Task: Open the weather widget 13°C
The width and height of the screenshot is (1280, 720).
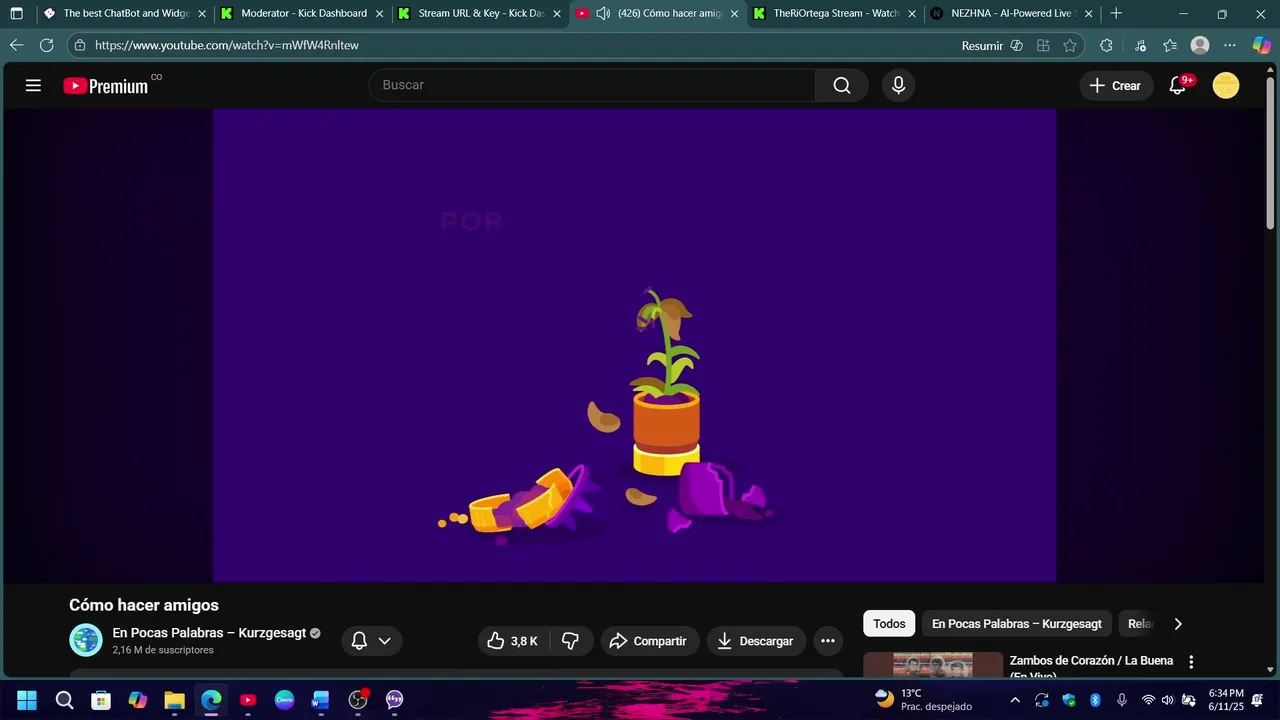Action: tap(923, 700)
